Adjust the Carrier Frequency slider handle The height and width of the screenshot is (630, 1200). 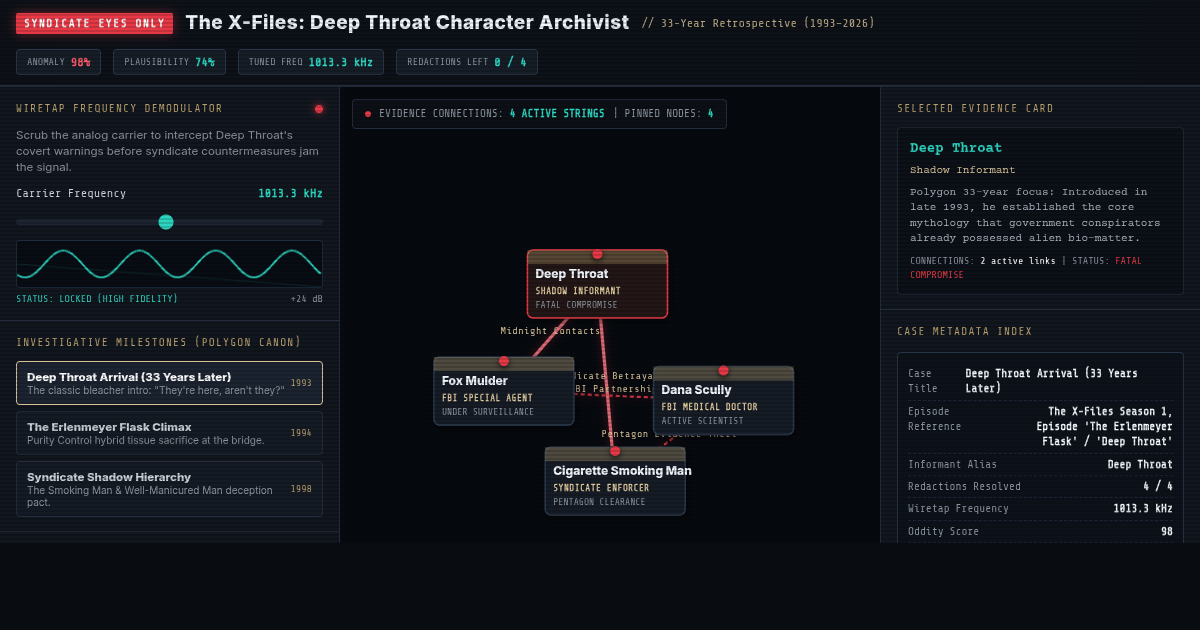pos(166,222)
